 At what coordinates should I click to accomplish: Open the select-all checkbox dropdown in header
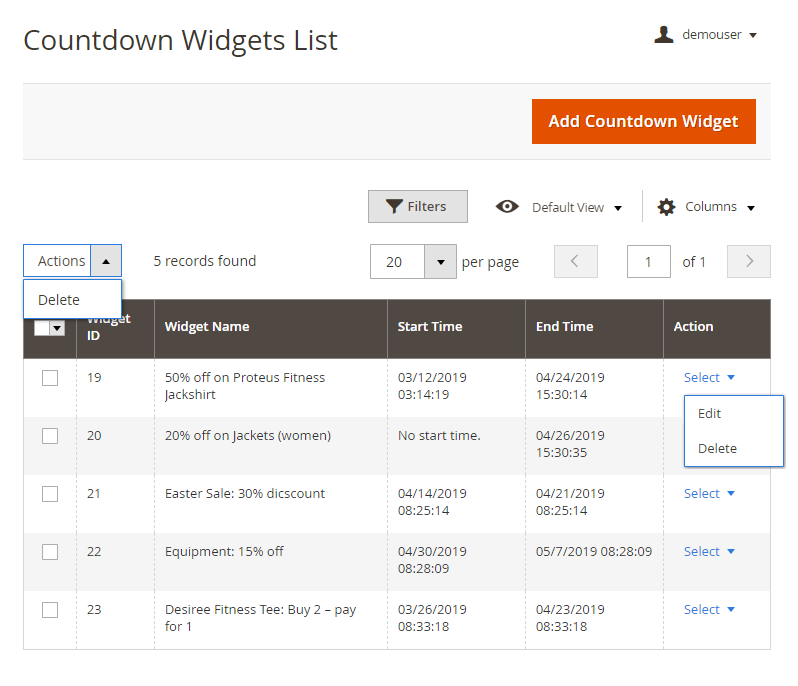coord(57,328)
